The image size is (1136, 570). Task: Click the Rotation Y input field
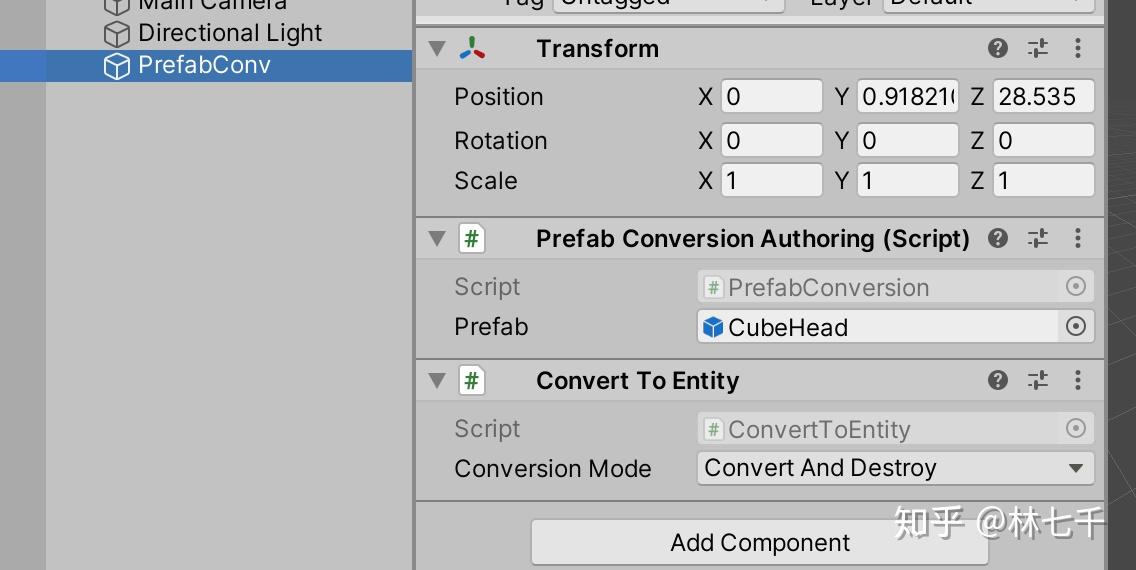907,140
